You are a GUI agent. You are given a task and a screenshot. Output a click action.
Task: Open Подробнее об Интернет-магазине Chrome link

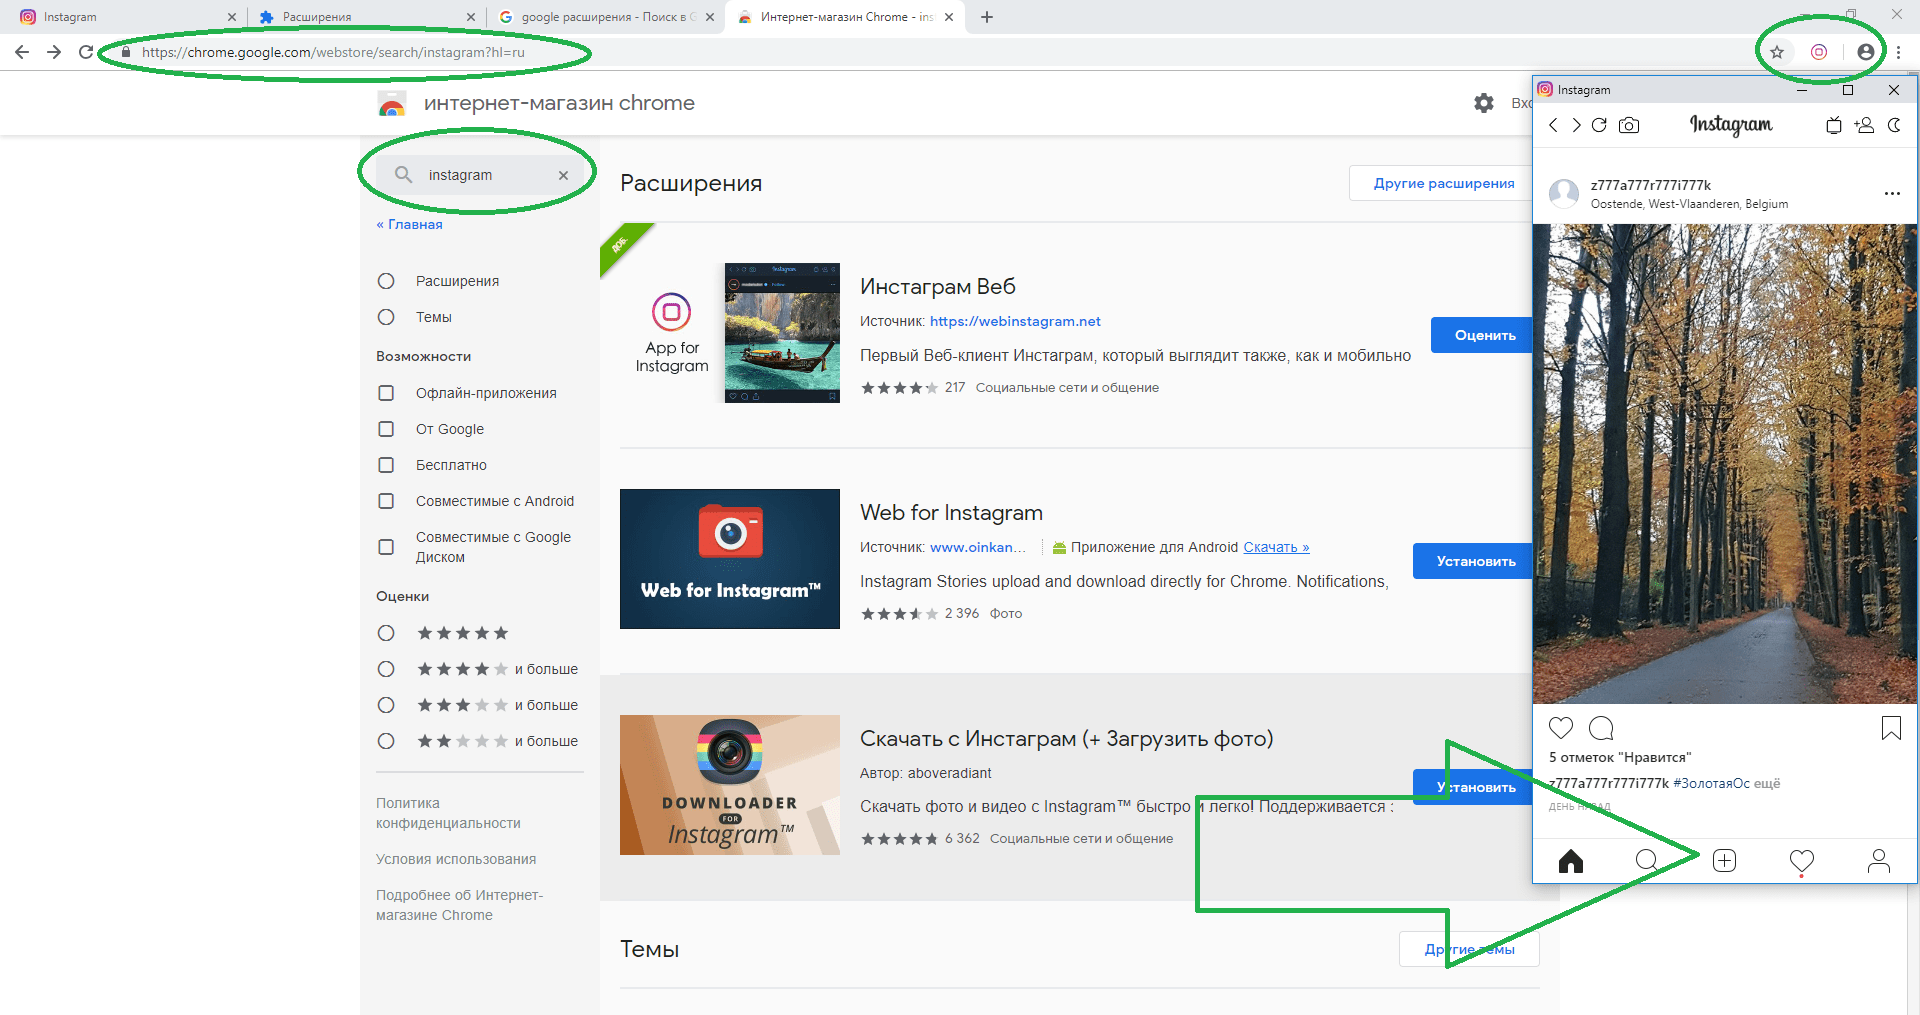(x=459, y=905)
